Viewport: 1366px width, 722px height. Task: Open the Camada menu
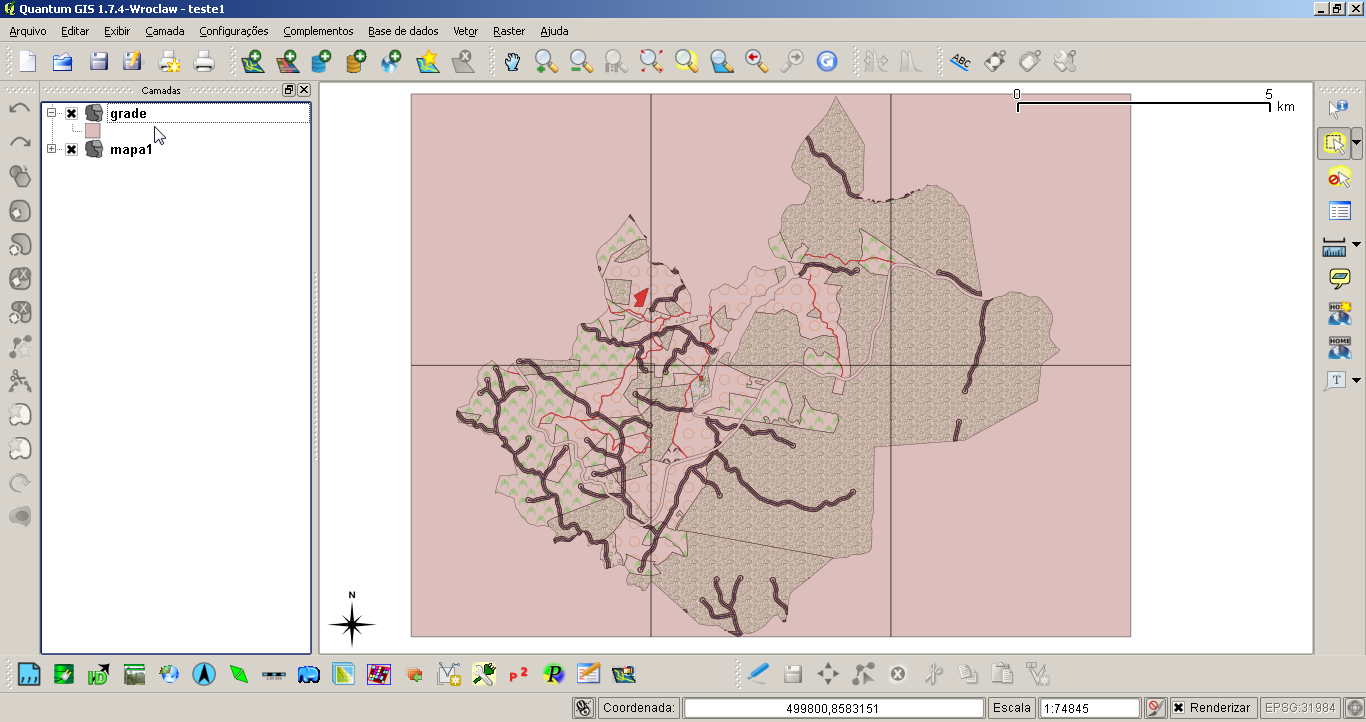pos(165,31)
